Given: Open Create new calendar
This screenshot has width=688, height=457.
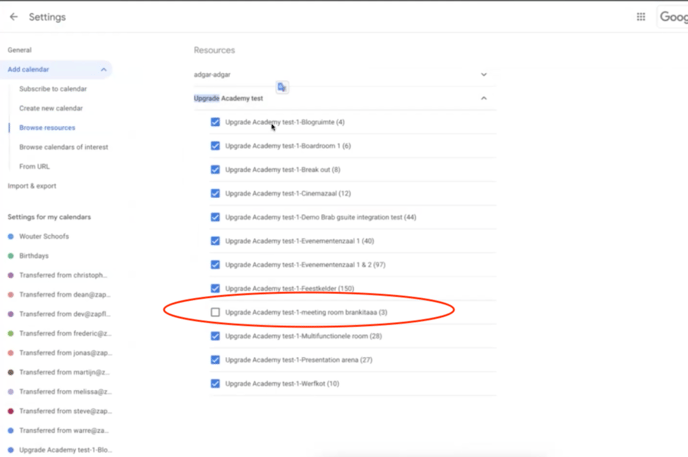Looking at the screenshot, I should tap(51, 108).
